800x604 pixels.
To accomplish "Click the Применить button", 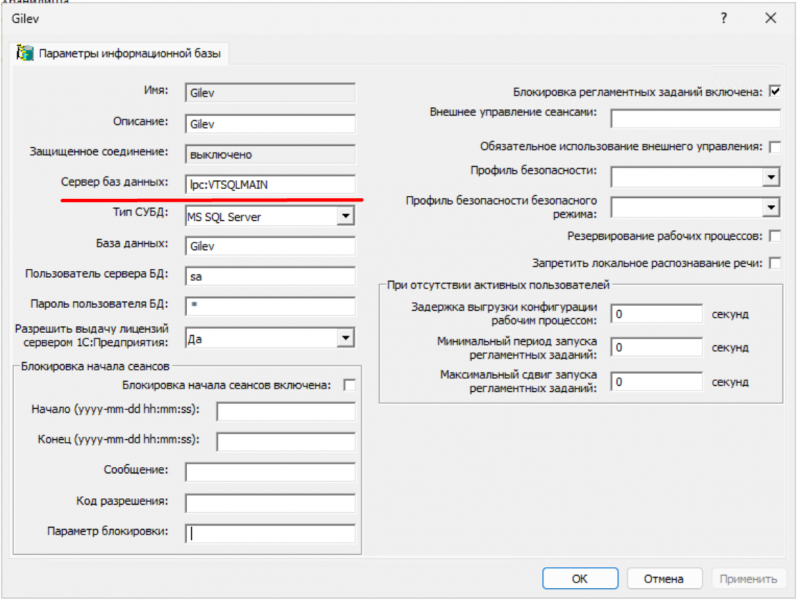I will (748, 578).
